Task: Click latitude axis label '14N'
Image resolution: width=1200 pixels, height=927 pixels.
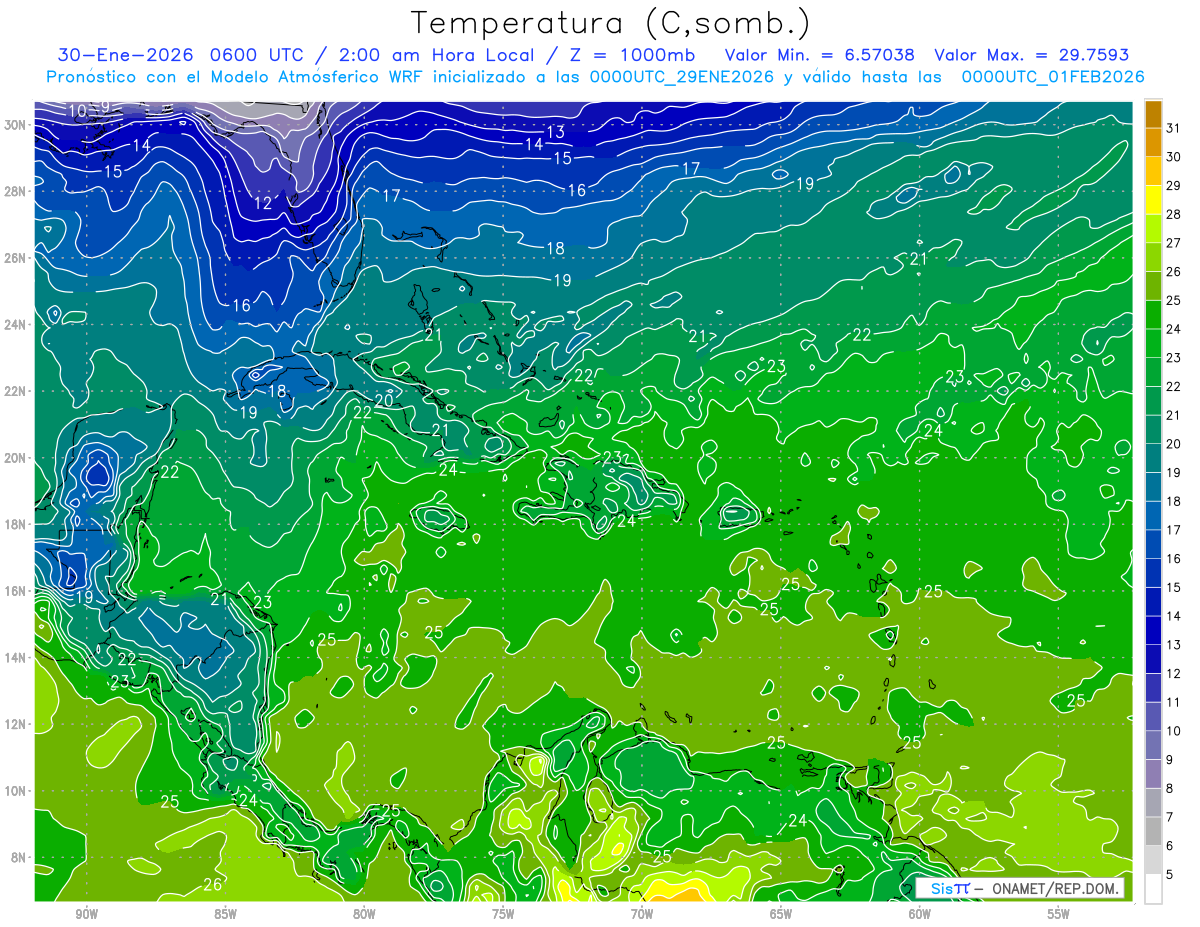Action: pos(15,657)
